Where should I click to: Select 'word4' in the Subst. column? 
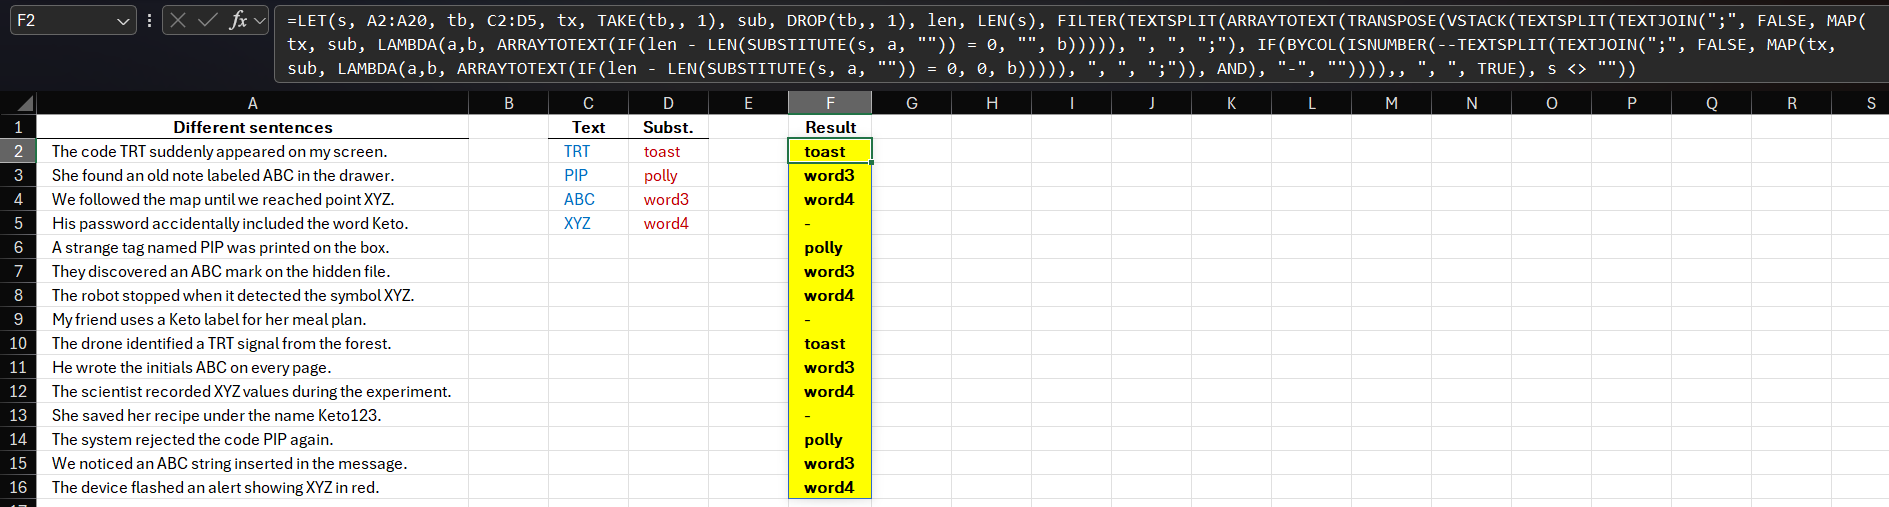click(x=668, y=223)
